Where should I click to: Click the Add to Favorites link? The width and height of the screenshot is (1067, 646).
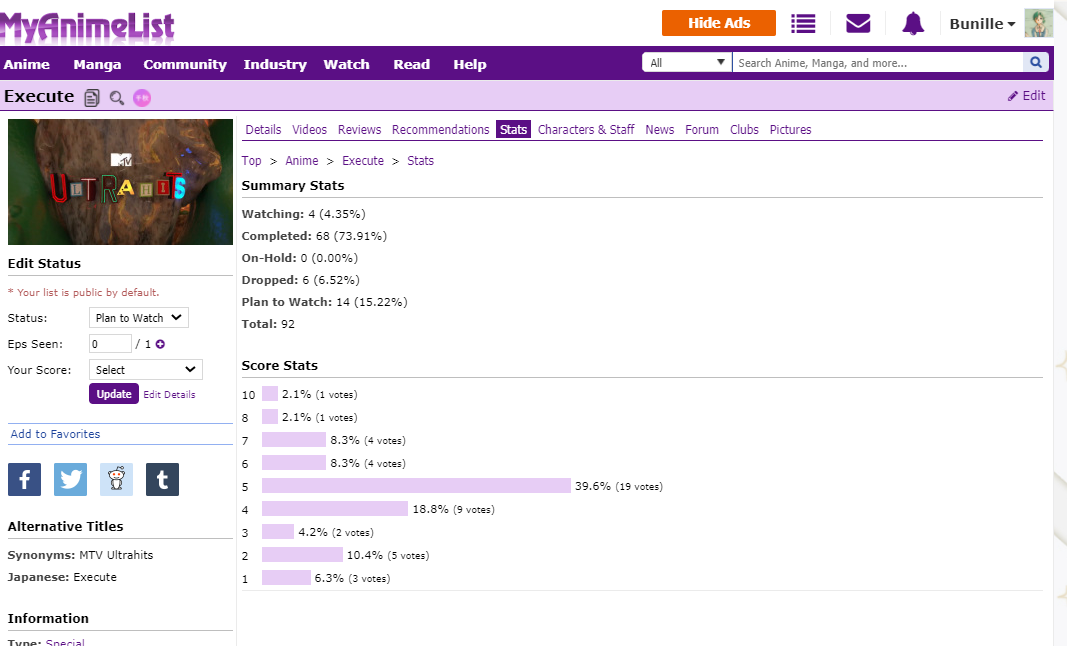[x=55, y=434]
